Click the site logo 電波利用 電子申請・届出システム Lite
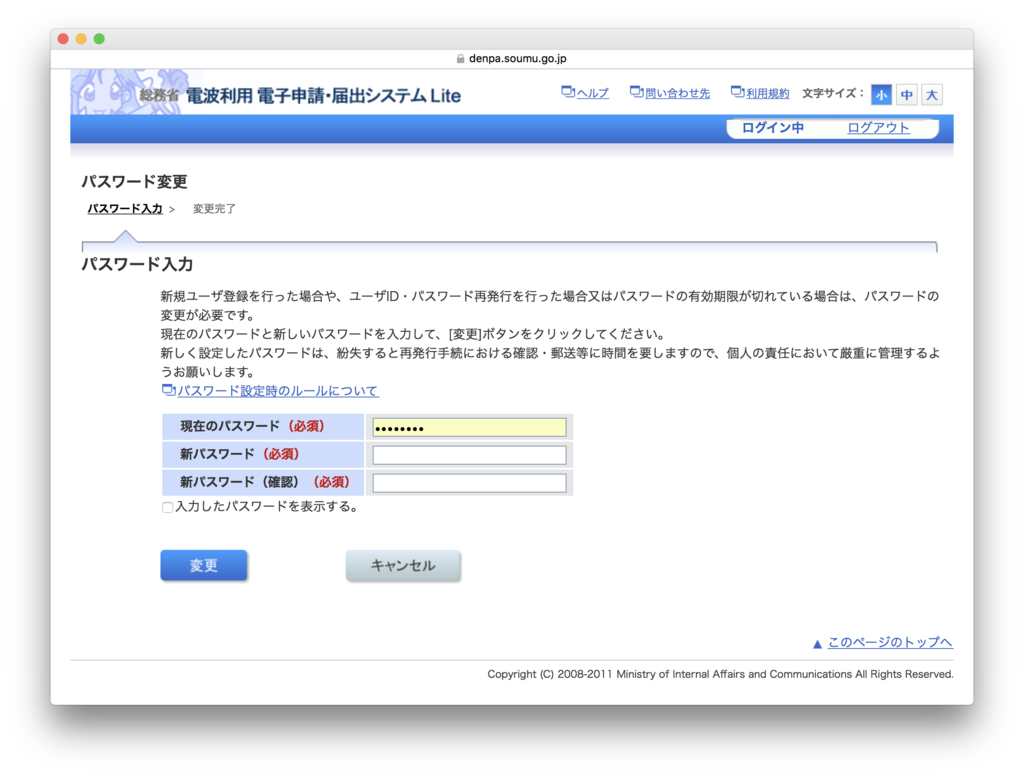The width and height of the screenshot is (1024, 777). tap(323, 96)
